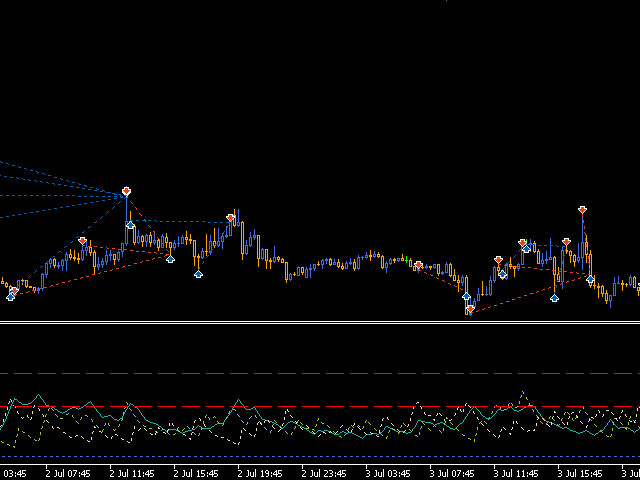Click the '3 Jul 15:45' time axis label
The image size is (640, 480).
pos(580,473)
